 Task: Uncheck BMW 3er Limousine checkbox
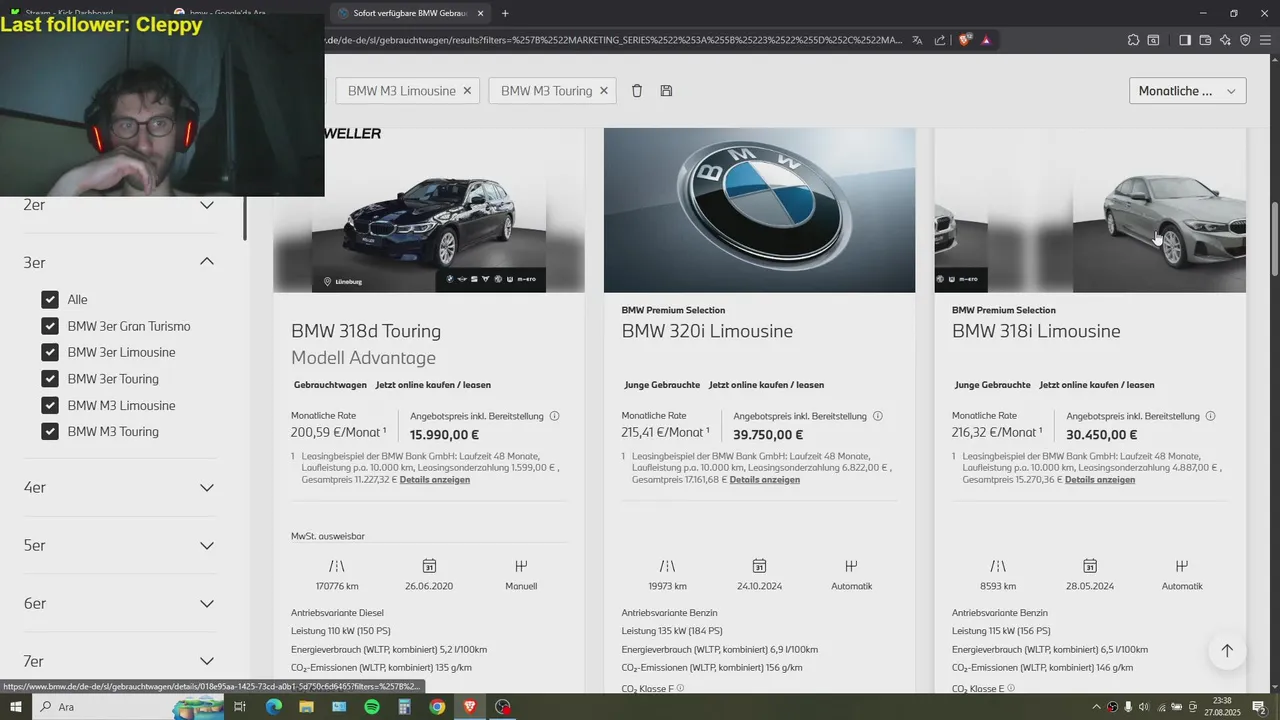(x=50, y=352)
